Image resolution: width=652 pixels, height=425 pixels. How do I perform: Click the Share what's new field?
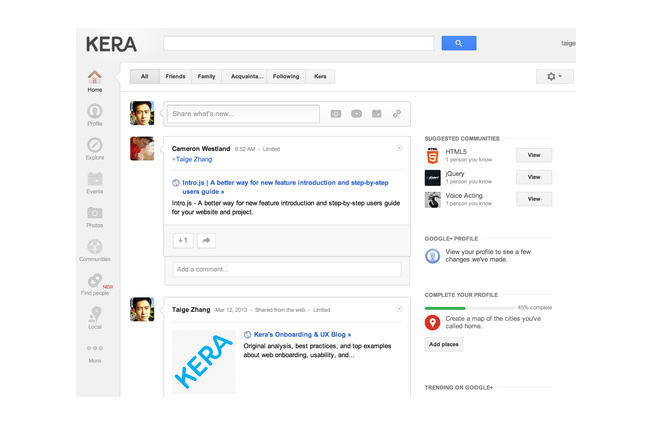click(243, 114)
